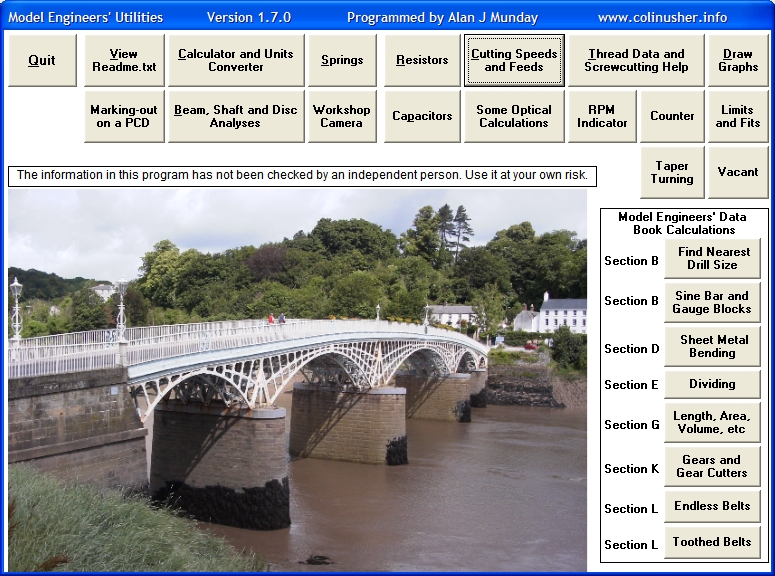Viewport: 775px width, 576px height.
Task: Open Endless Belts calculations
Action: [x=712, y=506]
